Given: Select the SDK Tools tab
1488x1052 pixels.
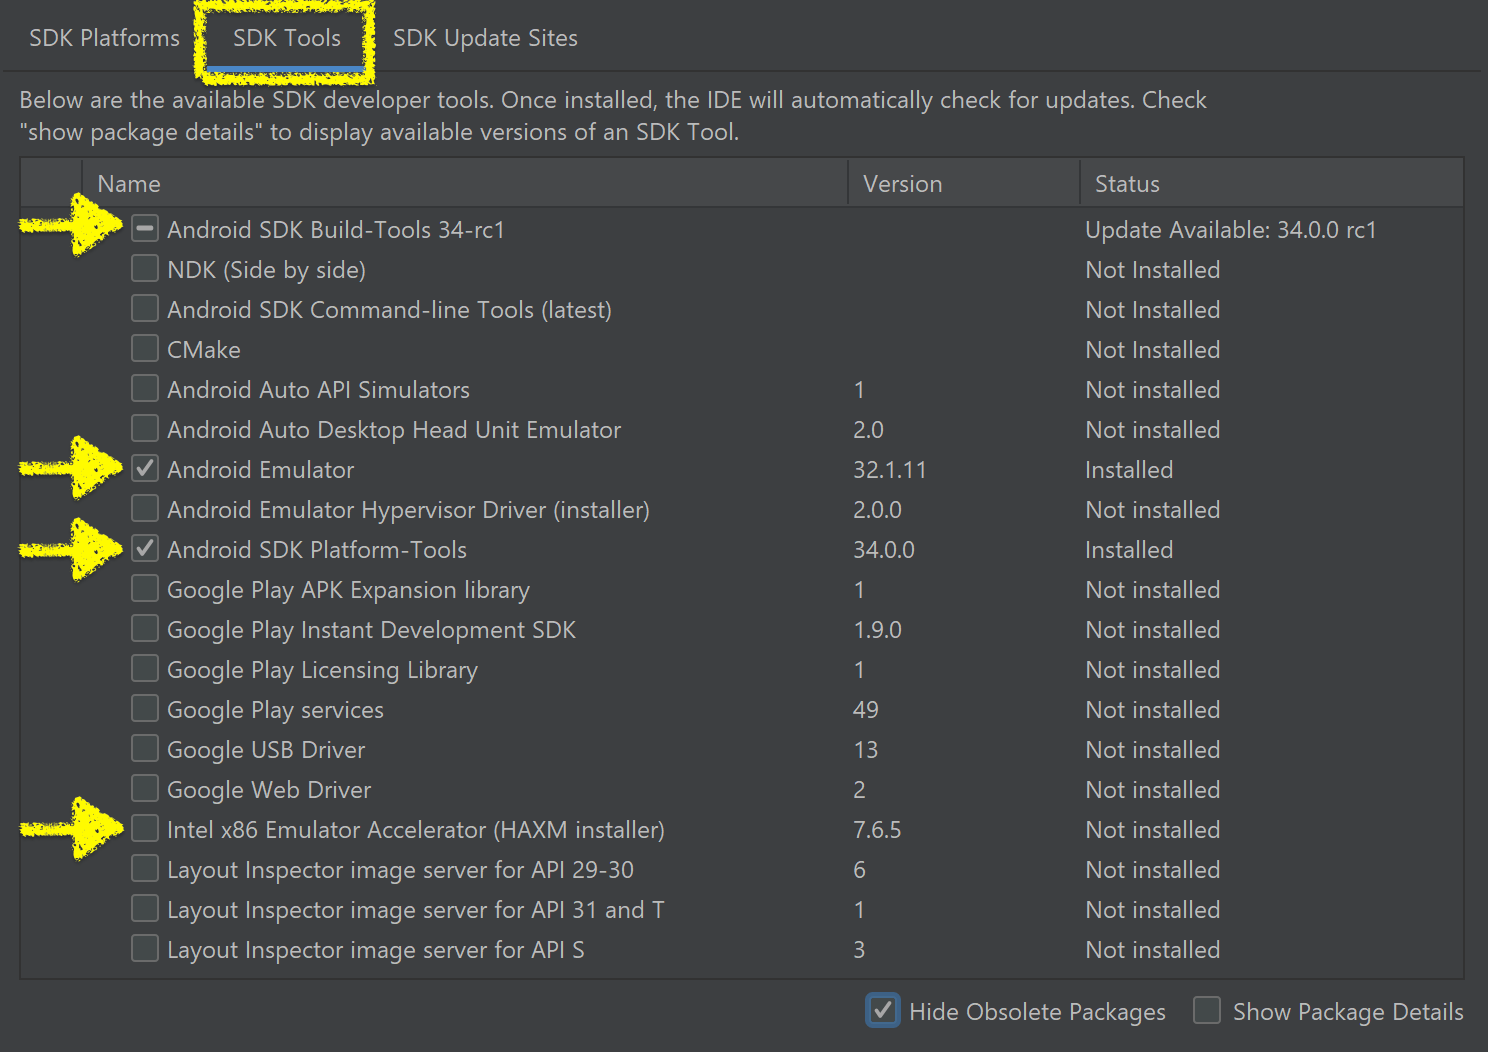Looking at the screenshot, I should pyautogui.click(x=286, y=38).
